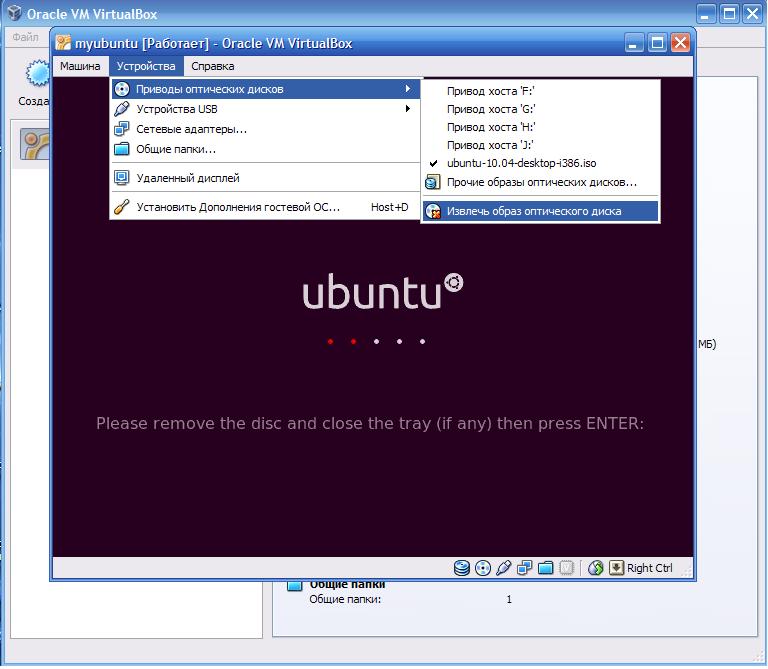Click the VirtualBox cube icon in manager title bar
Screen dimensions: 768x669
click(14, 13)
